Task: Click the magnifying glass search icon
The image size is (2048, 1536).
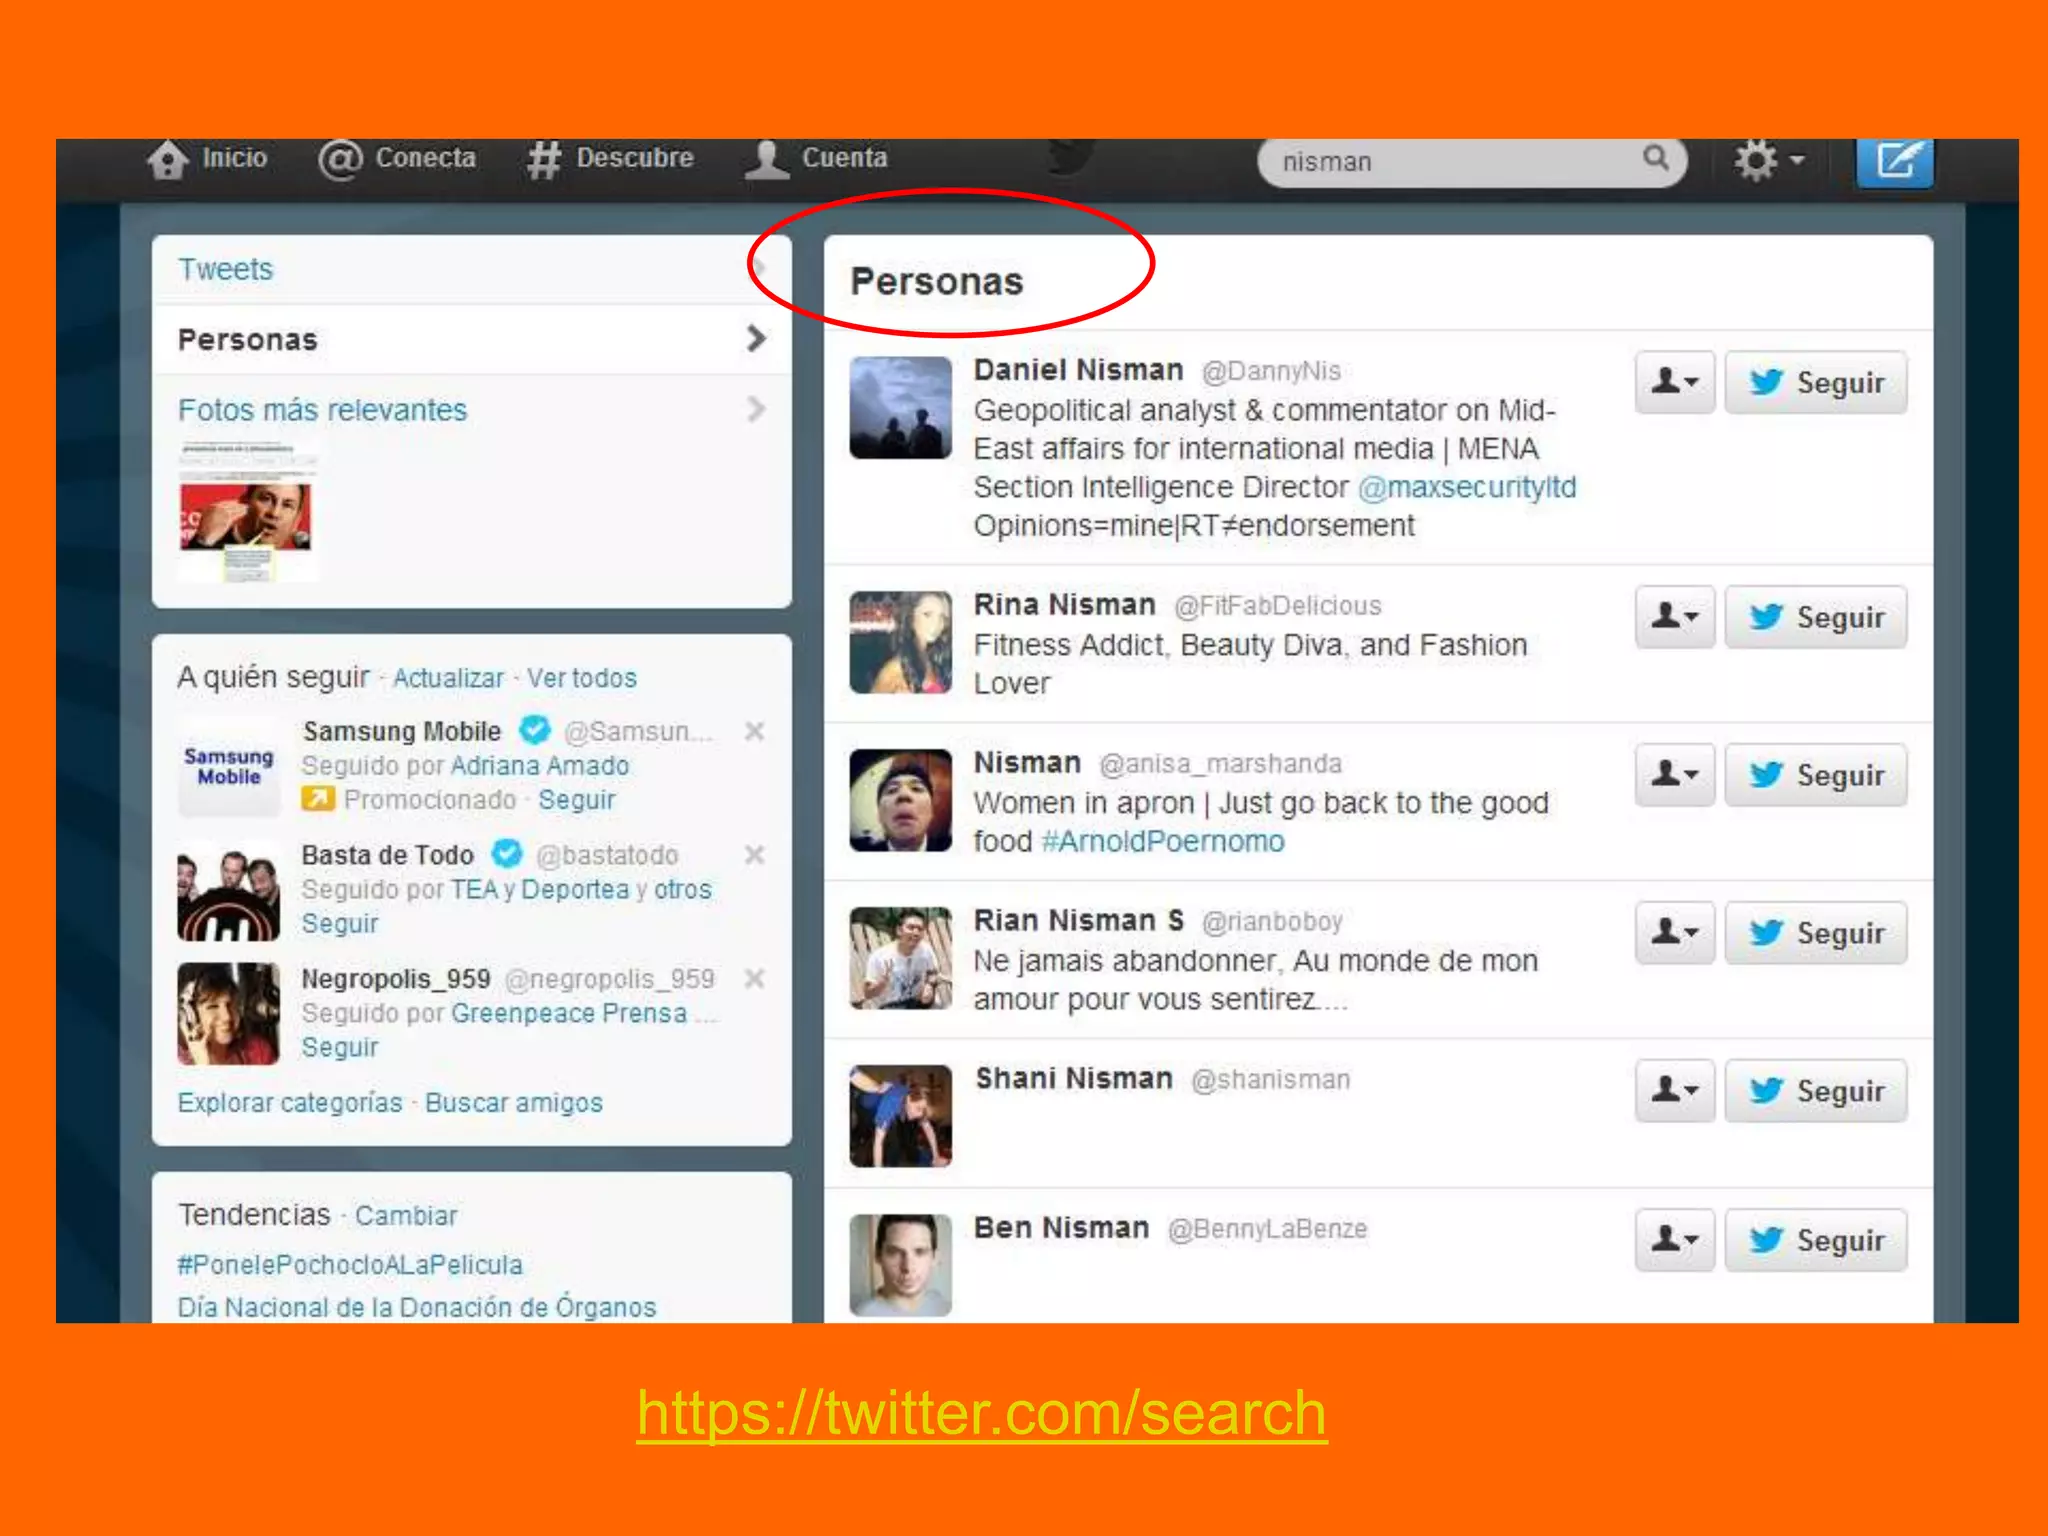Action: click(x=1656, y=157)
